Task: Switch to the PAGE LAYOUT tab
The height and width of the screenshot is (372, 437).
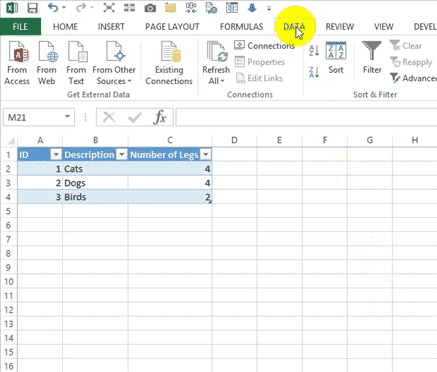Action: pyautogui.click(x=172, y=27)
